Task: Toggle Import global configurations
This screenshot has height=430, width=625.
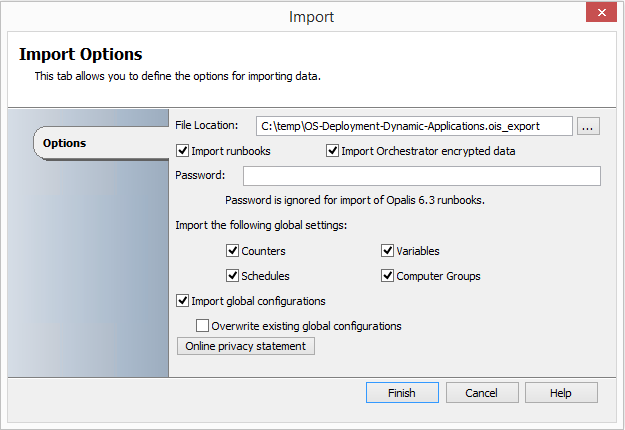Action: [x=183, y=301]
